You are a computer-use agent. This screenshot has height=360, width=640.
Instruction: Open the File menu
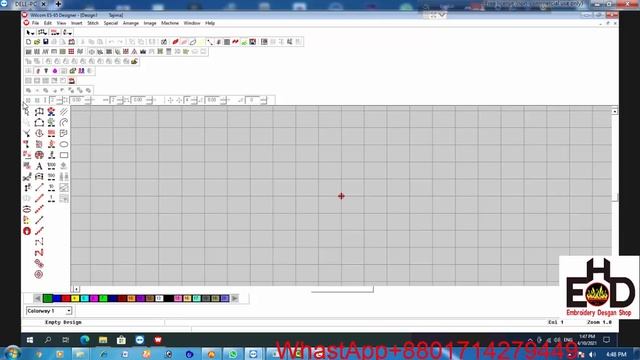click(x=36, y=23)
